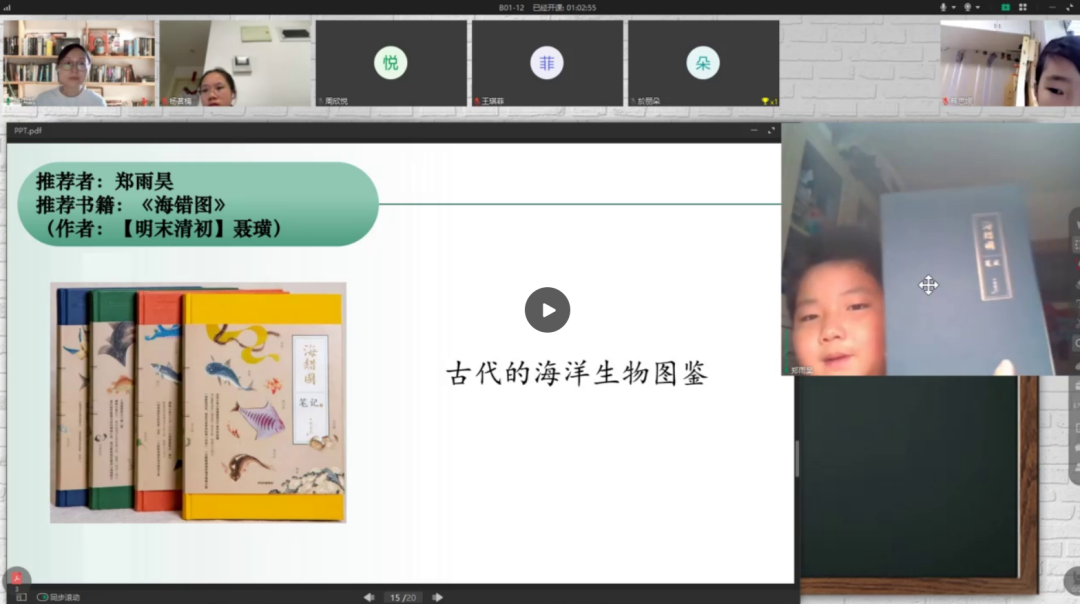
Task: Minimize the PPT.pdf document panel
Action: point(754,130)
